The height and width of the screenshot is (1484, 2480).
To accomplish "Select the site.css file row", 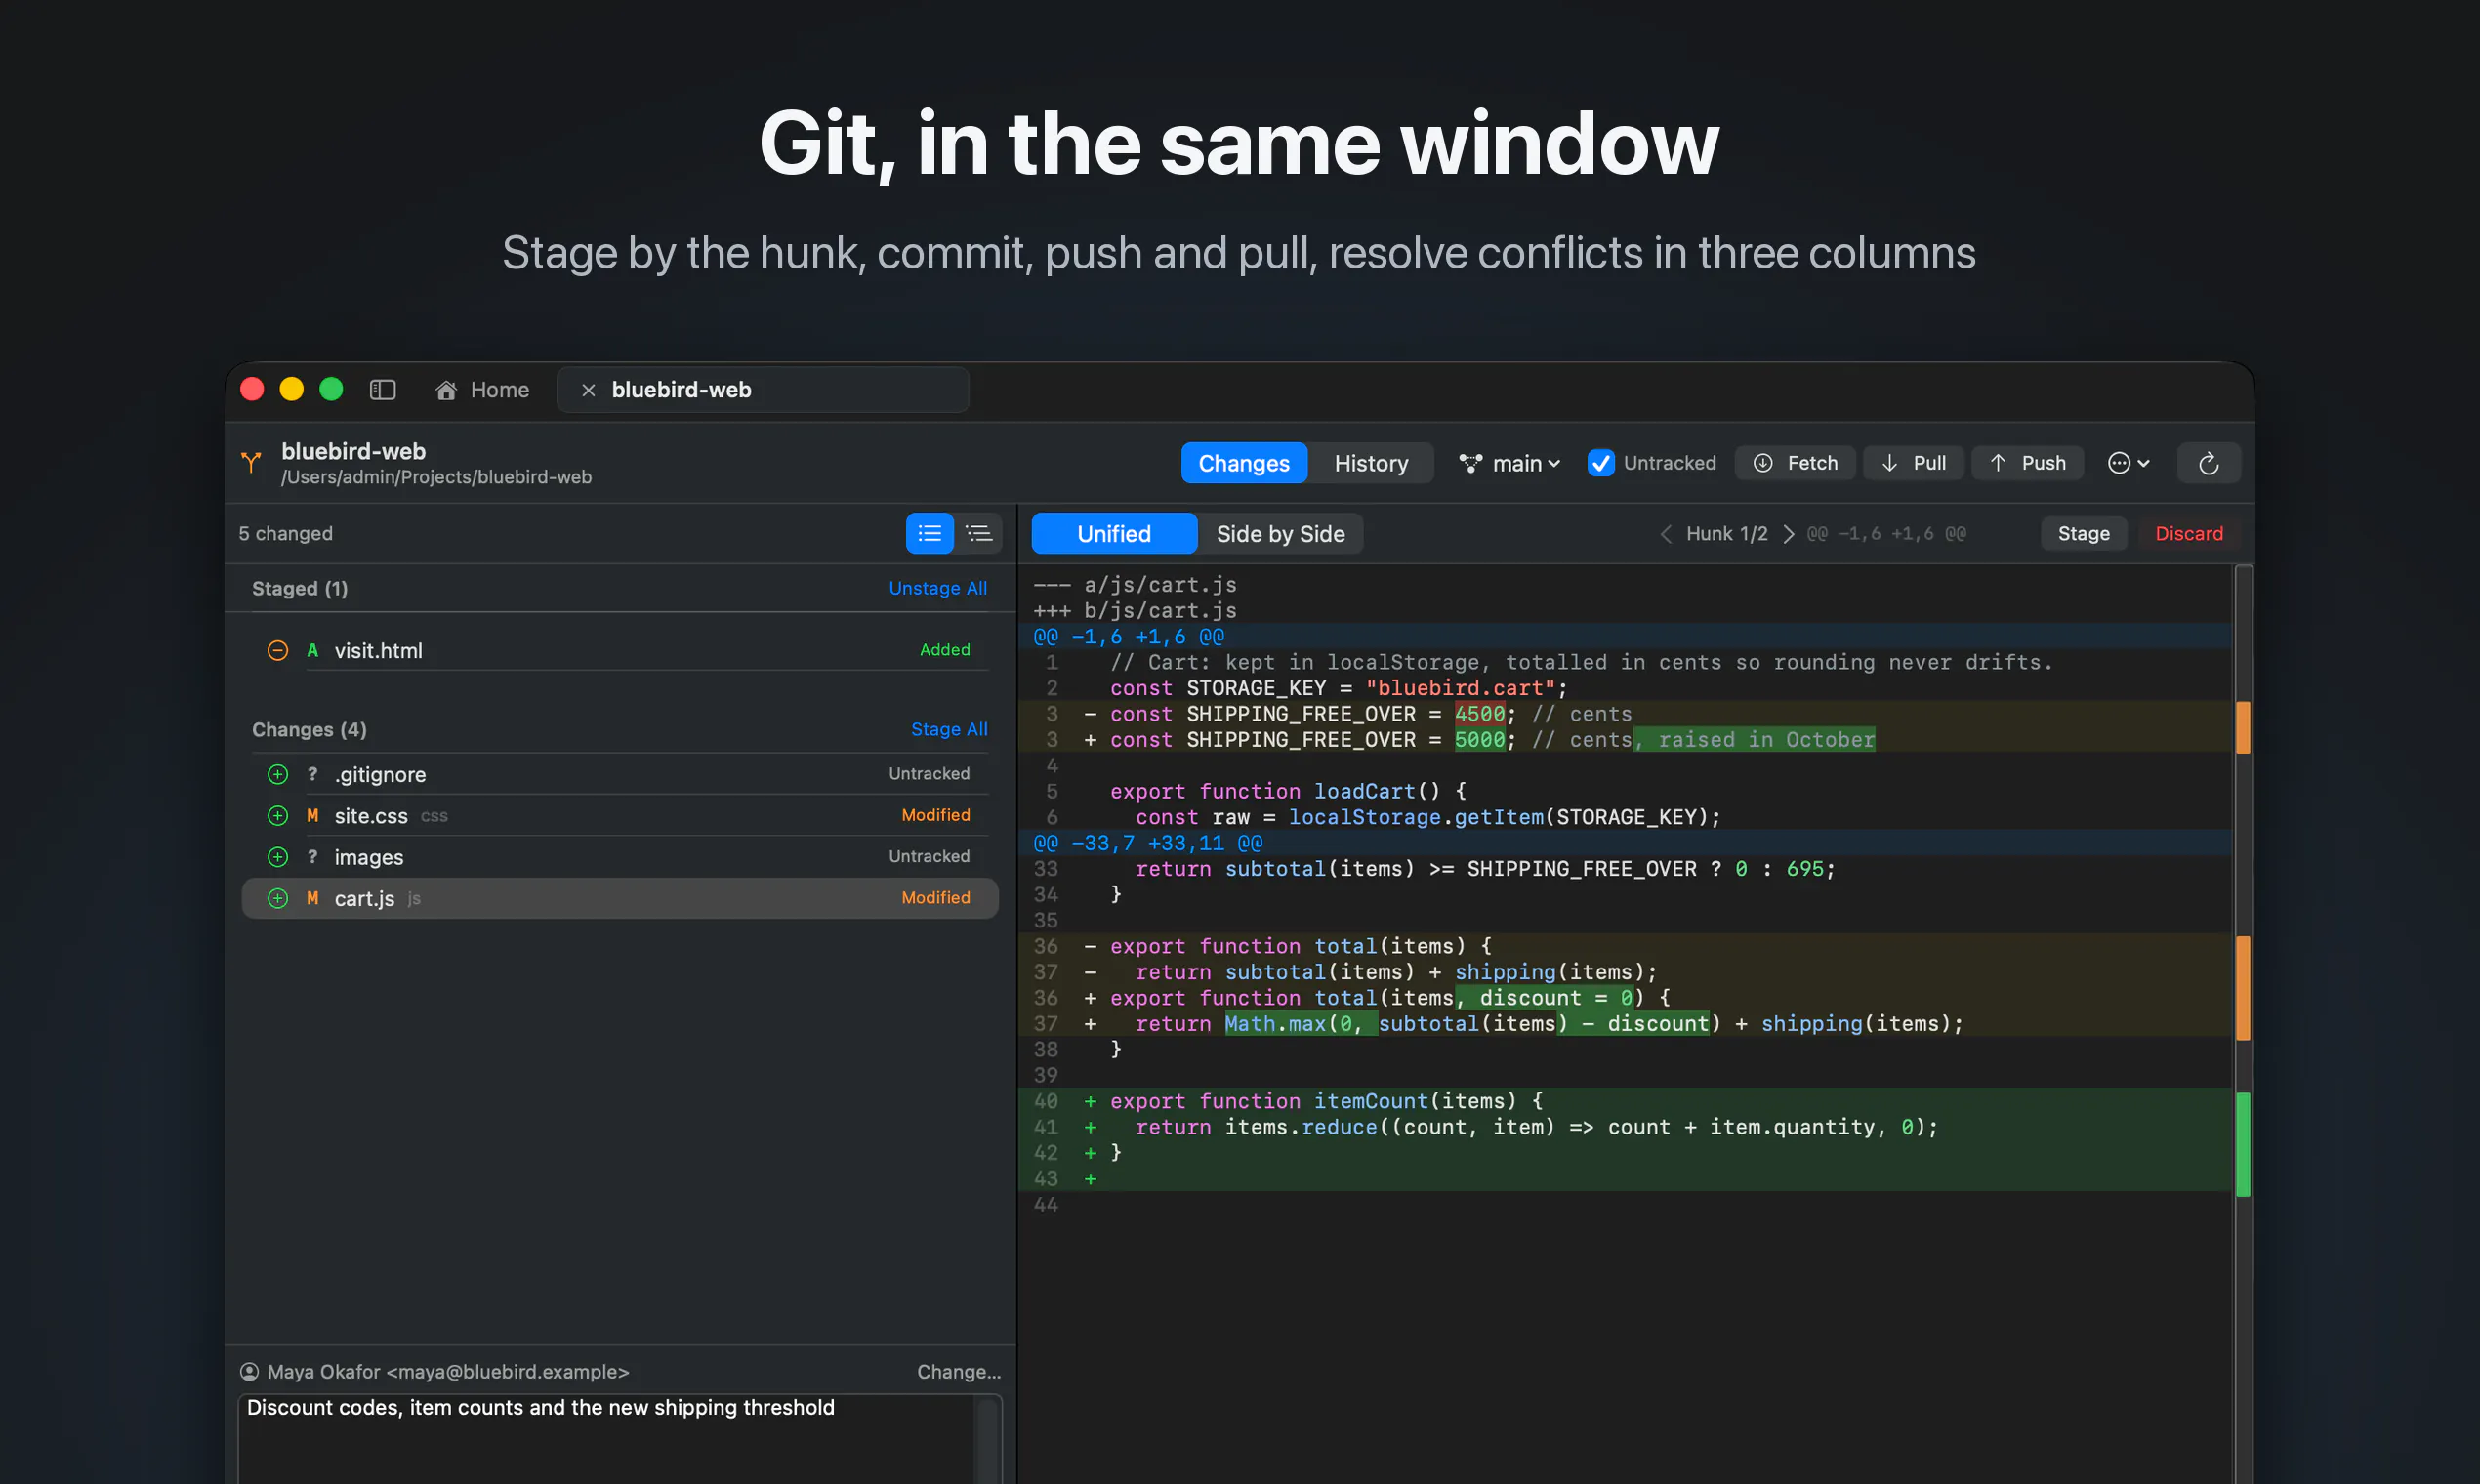I will click(x=620, y=816).
